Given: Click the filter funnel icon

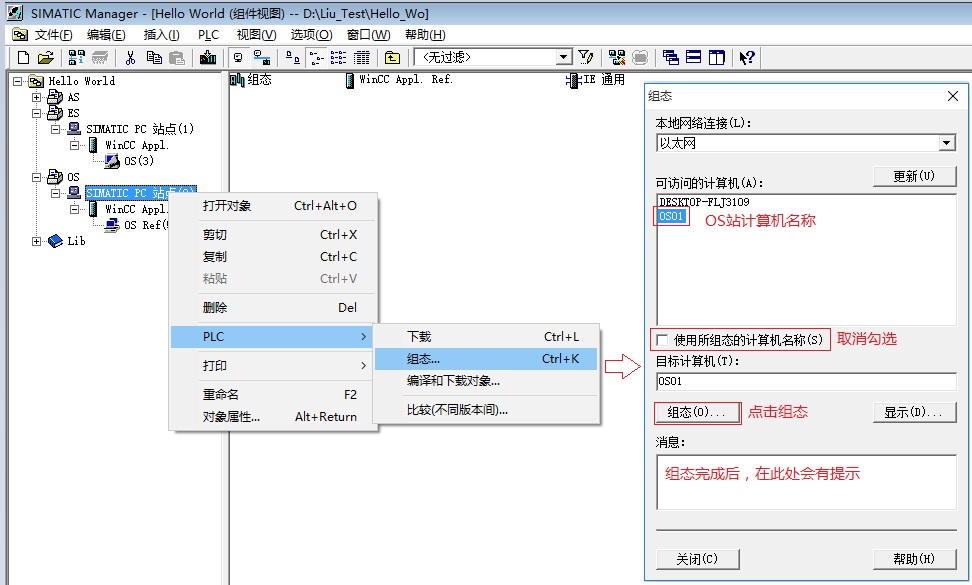Looking at the screenshot, I should pos(586,58).
